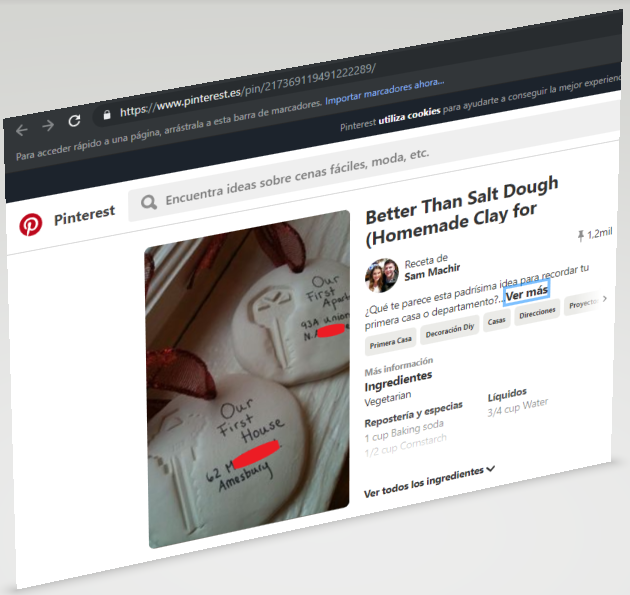Click the Más información label
The image size is (630, 595).
pos(399,366)
